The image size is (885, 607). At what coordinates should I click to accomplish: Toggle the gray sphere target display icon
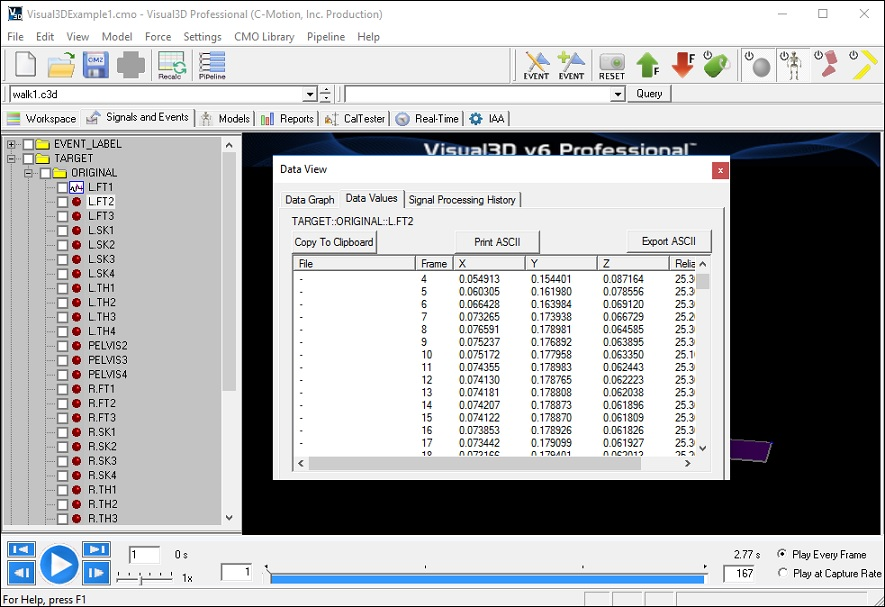[x=758, y=65]
